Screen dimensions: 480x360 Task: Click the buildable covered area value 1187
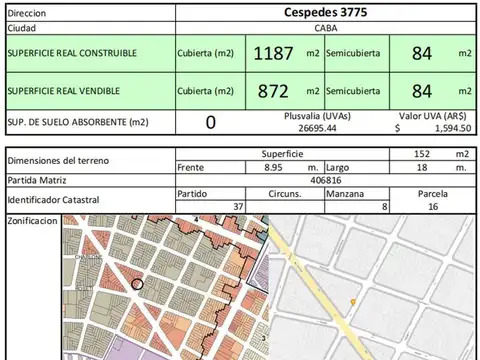coord(273,53)
